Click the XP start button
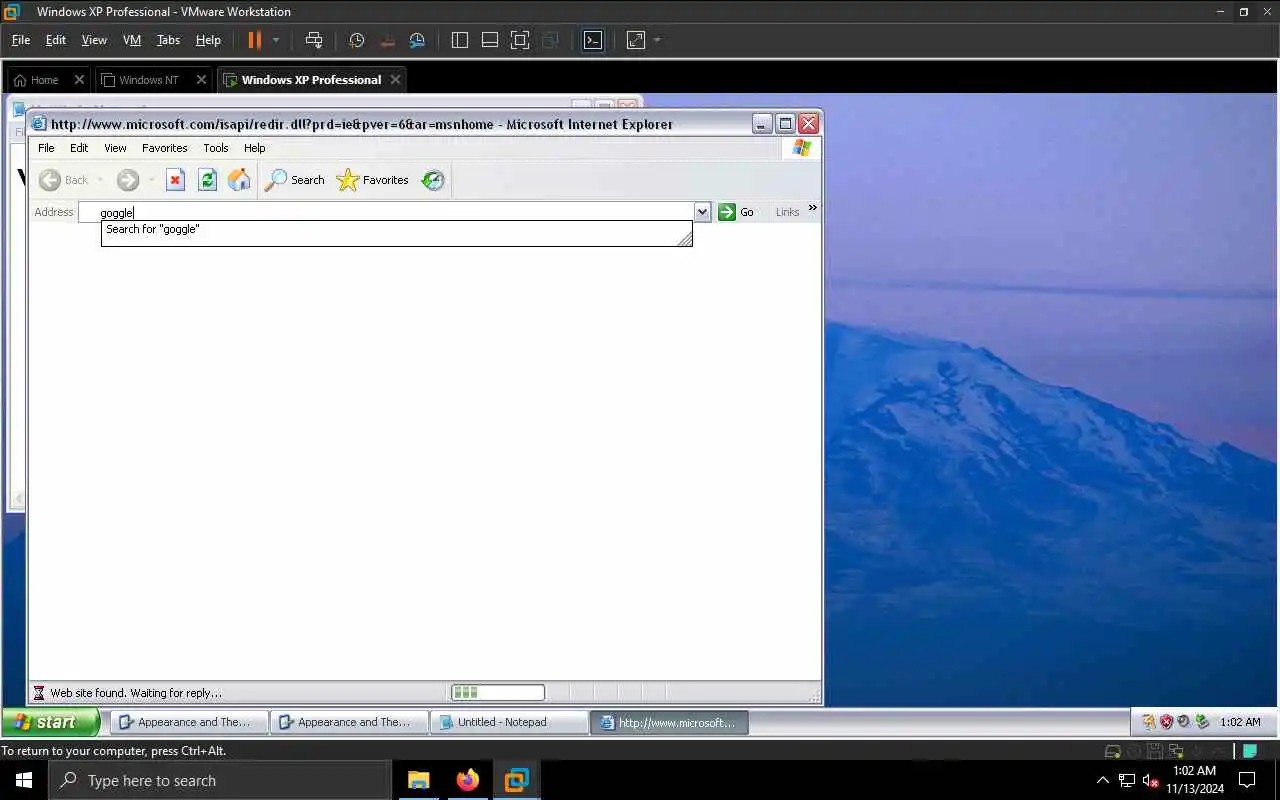This screenshot has height=800, width=1280. 50,722
